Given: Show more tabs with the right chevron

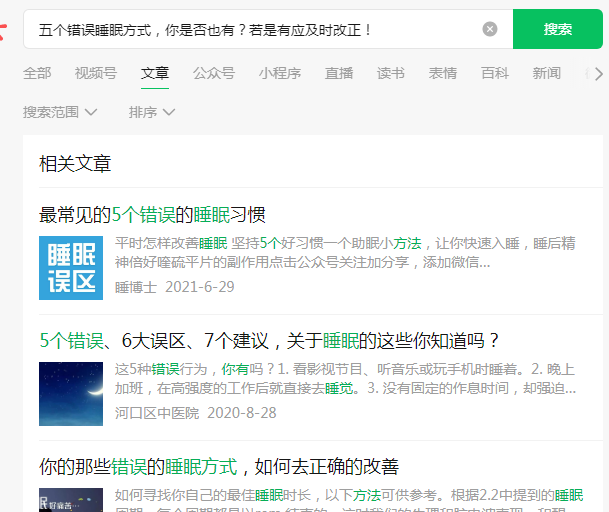Looking at the screenshot, I should coord(599,73).
